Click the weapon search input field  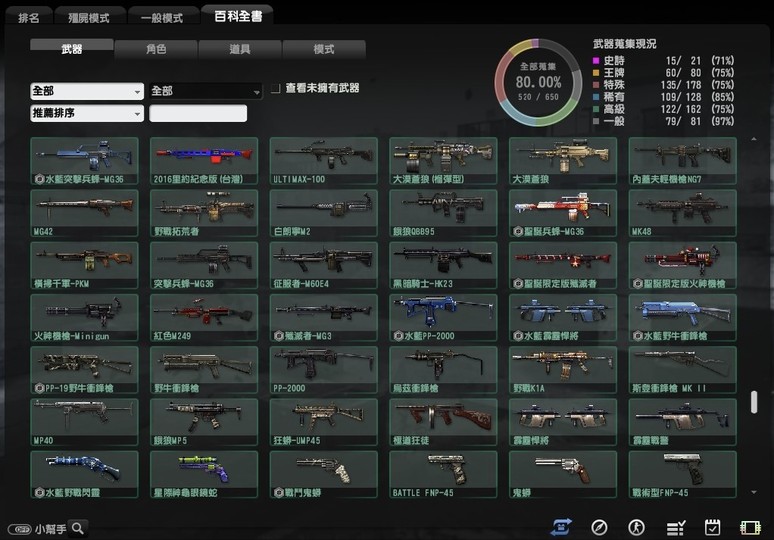click(198, 114)
